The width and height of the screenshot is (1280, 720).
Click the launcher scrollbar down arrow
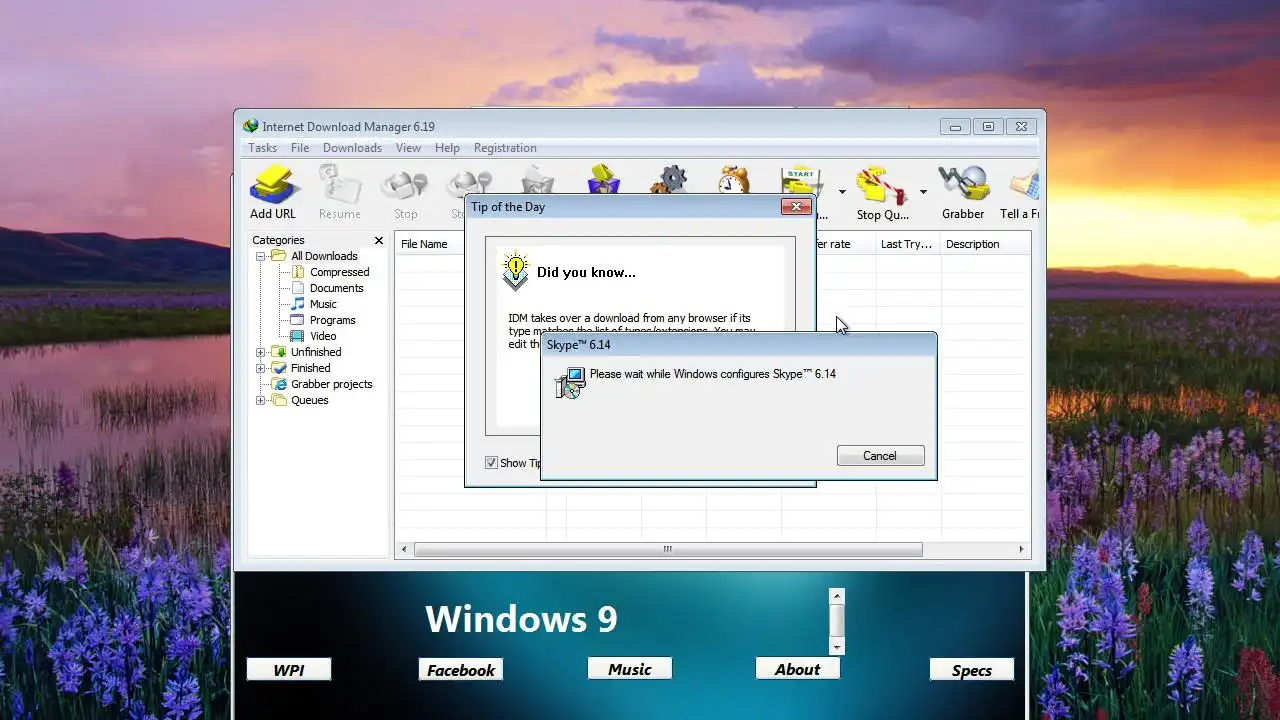(838, 648)
